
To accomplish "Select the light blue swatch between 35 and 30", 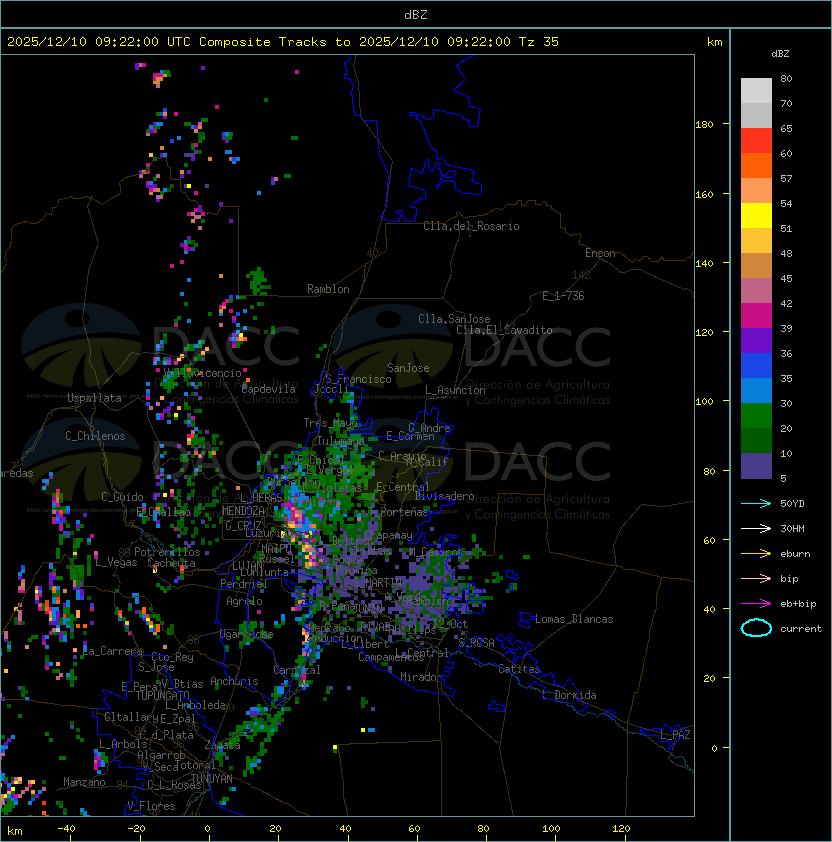I will click(756, 390).
